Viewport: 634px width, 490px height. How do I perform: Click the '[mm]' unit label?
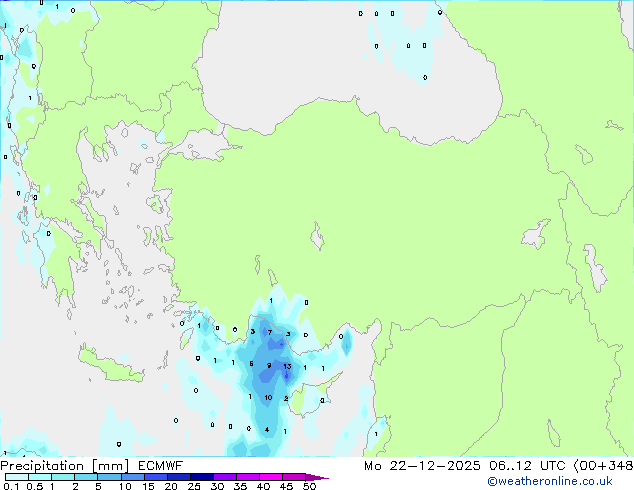tap(110, 466)
